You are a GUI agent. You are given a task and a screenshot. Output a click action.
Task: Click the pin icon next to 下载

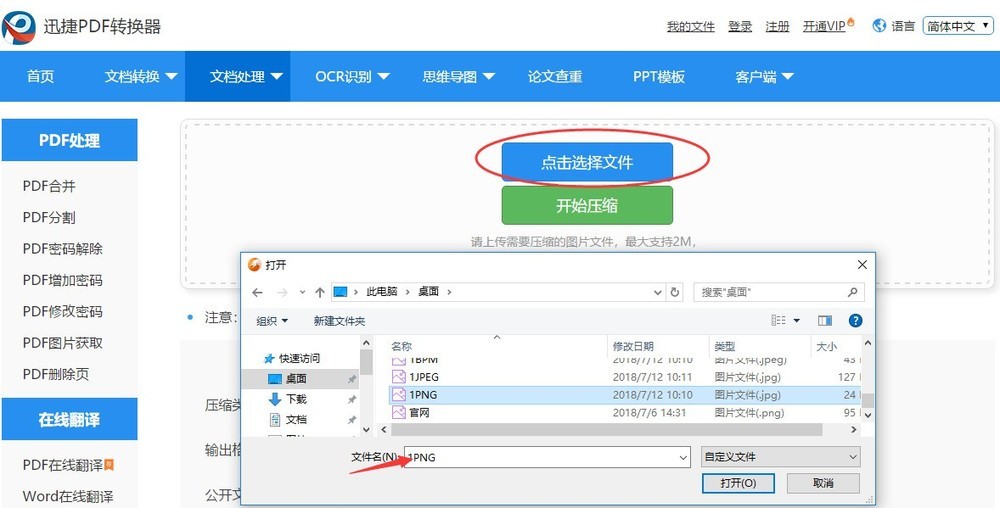351,400
